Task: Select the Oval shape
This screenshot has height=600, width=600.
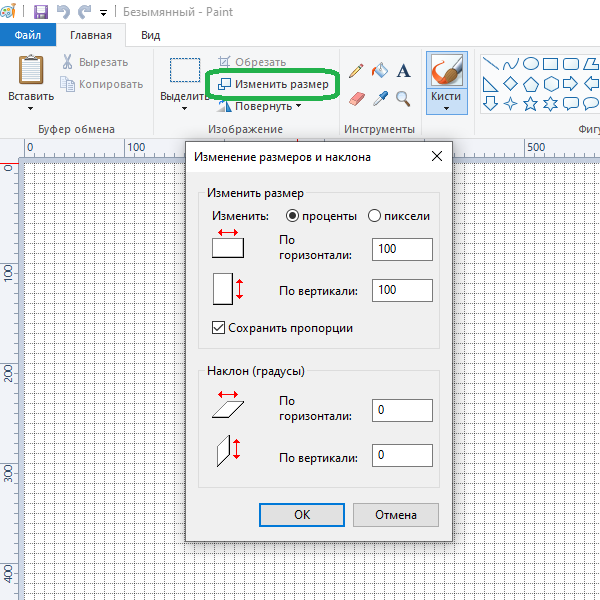Action: (531, 64)
